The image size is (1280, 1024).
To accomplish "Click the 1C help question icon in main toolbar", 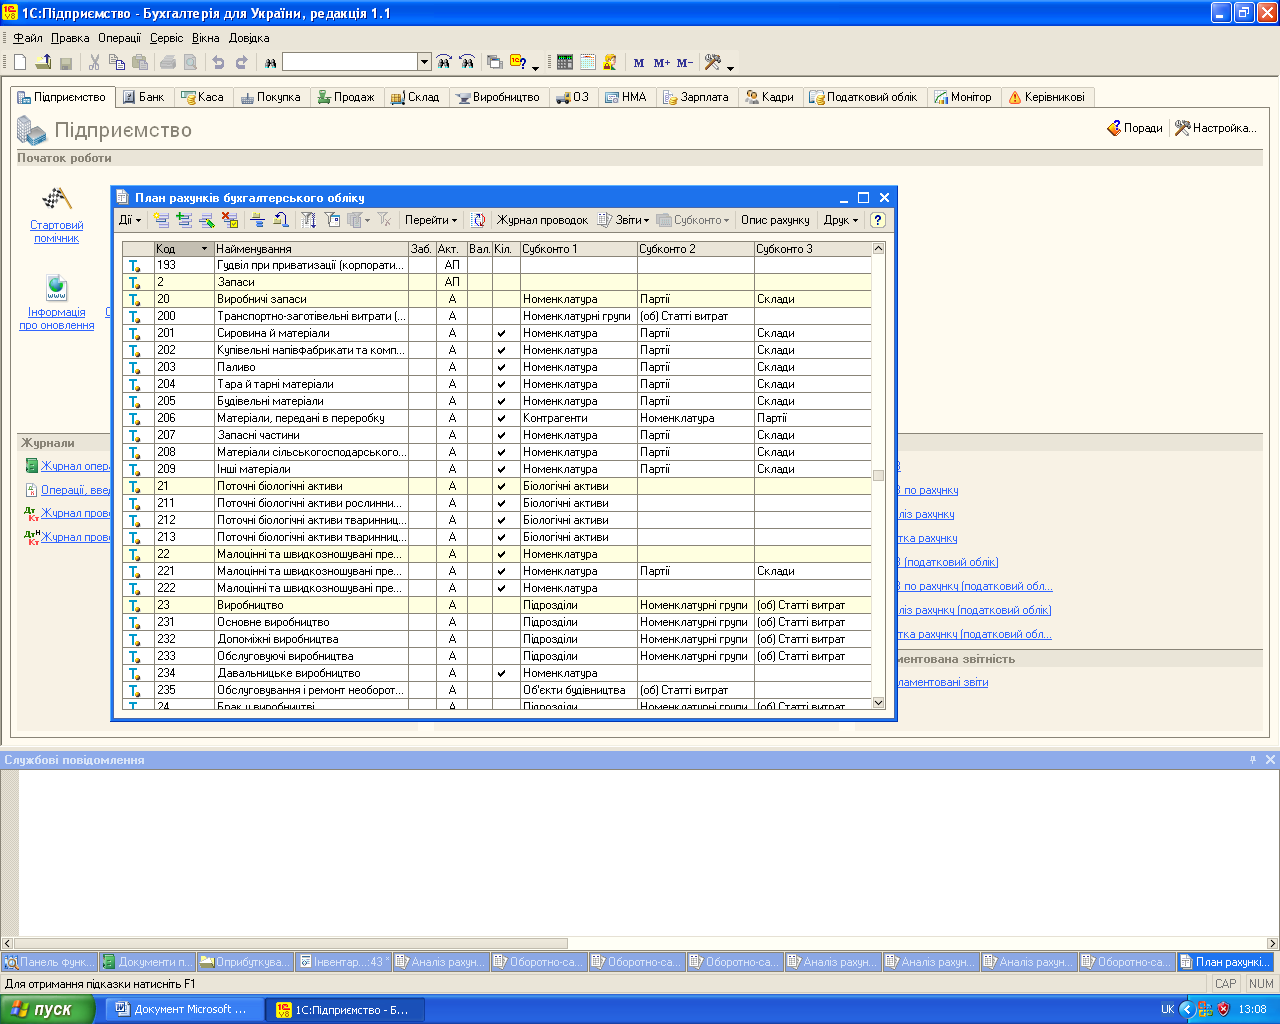I will coord(518,62).
